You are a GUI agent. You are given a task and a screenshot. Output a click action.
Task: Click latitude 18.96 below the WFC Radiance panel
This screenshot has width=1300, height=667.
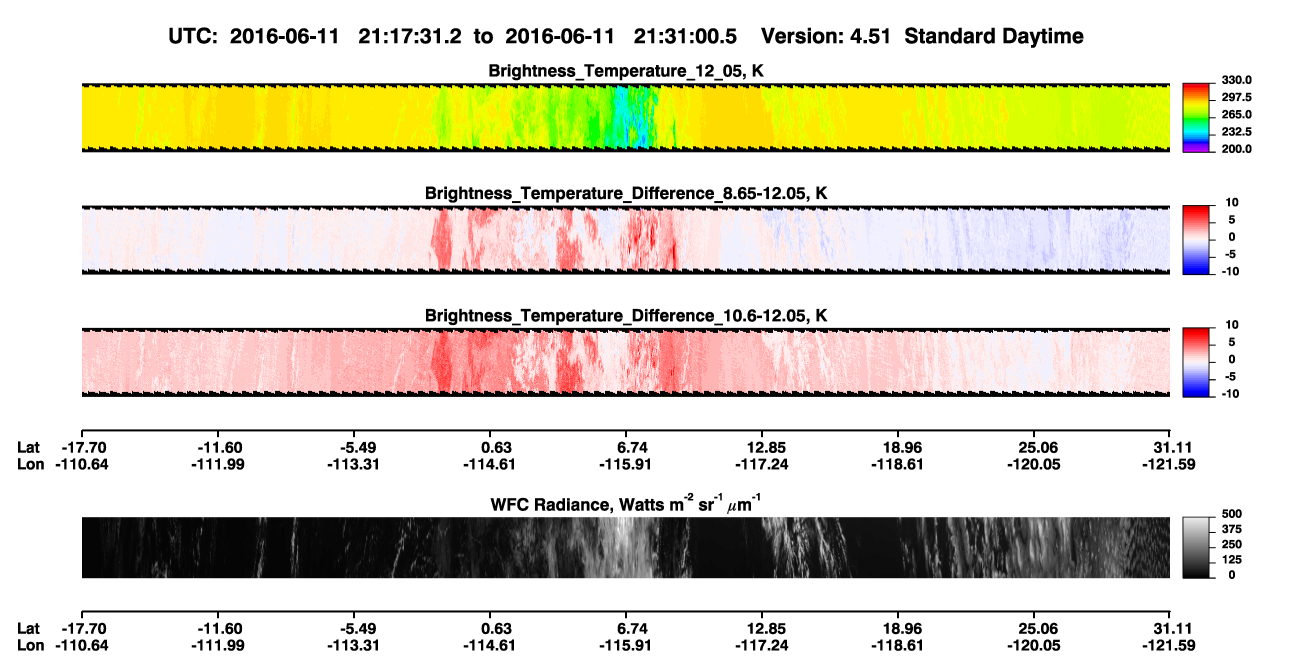pyautogui.click(x=899, y=629)
